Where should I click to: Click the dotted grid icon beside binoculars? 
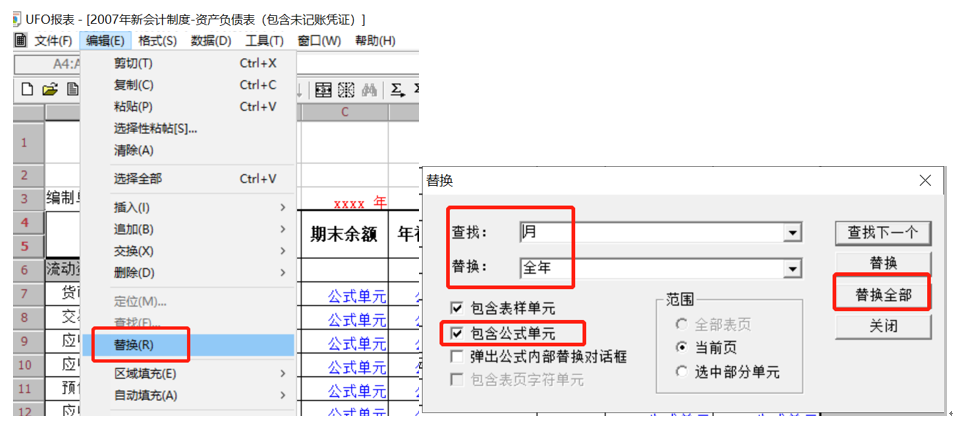point(346,89)
